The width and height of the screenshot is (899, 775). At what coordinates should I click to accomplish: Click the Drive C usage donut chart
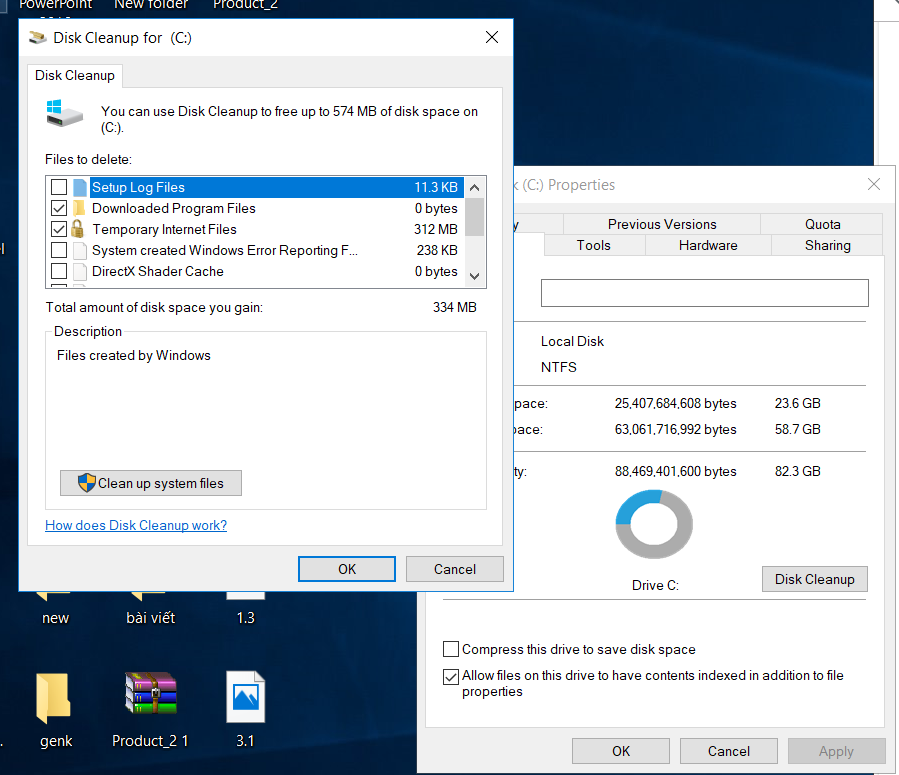pos(654,524)
